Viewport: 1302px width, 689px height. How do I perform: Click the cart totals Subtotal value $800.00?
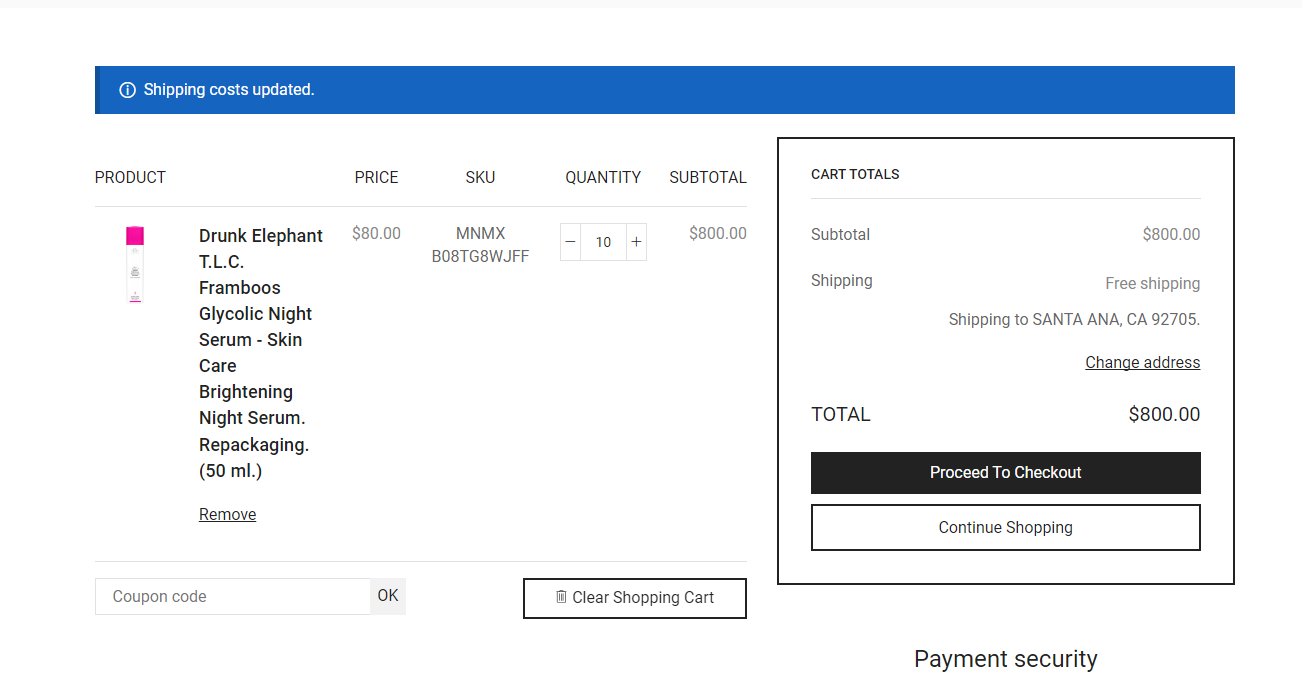pos(1171,235)
